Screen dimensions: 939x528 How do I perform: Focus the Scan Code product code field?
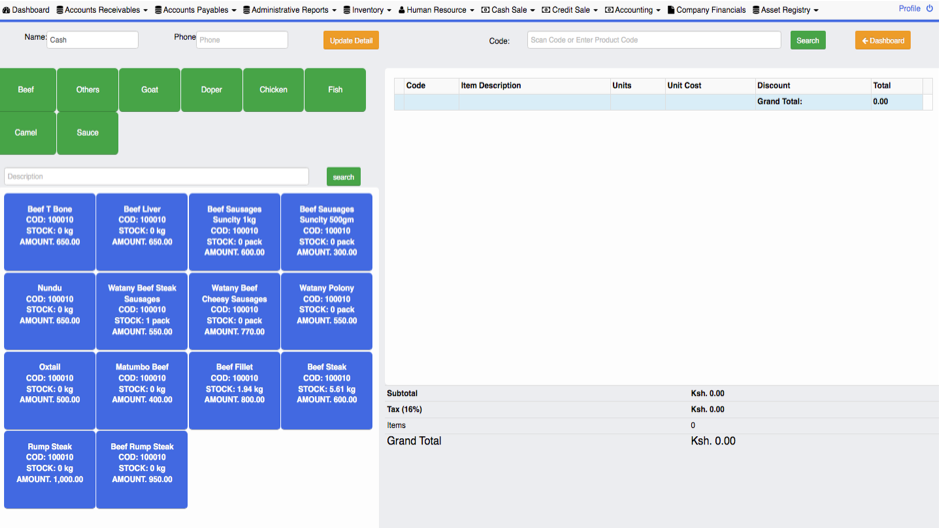[654, 40]
